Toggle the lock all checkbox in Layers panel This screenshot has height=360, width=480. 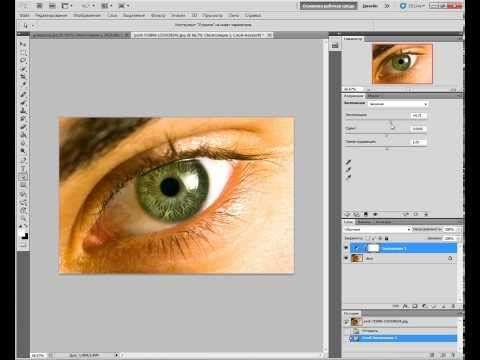pos(386,238)
